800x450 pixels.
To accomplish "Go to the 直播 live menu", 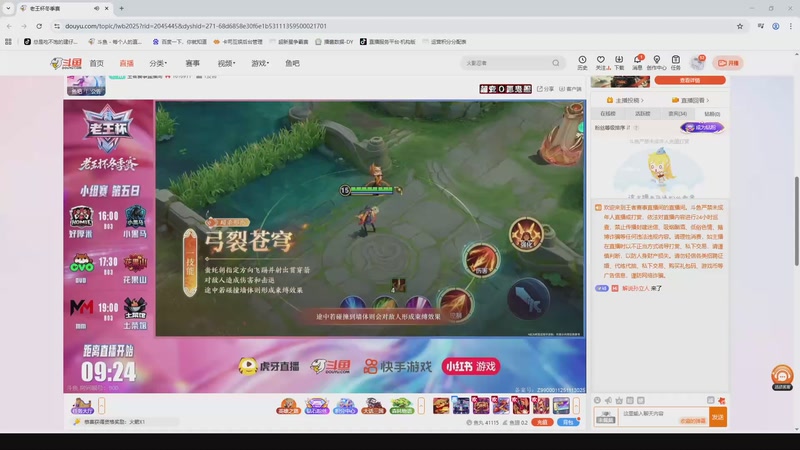I will 127,63.
